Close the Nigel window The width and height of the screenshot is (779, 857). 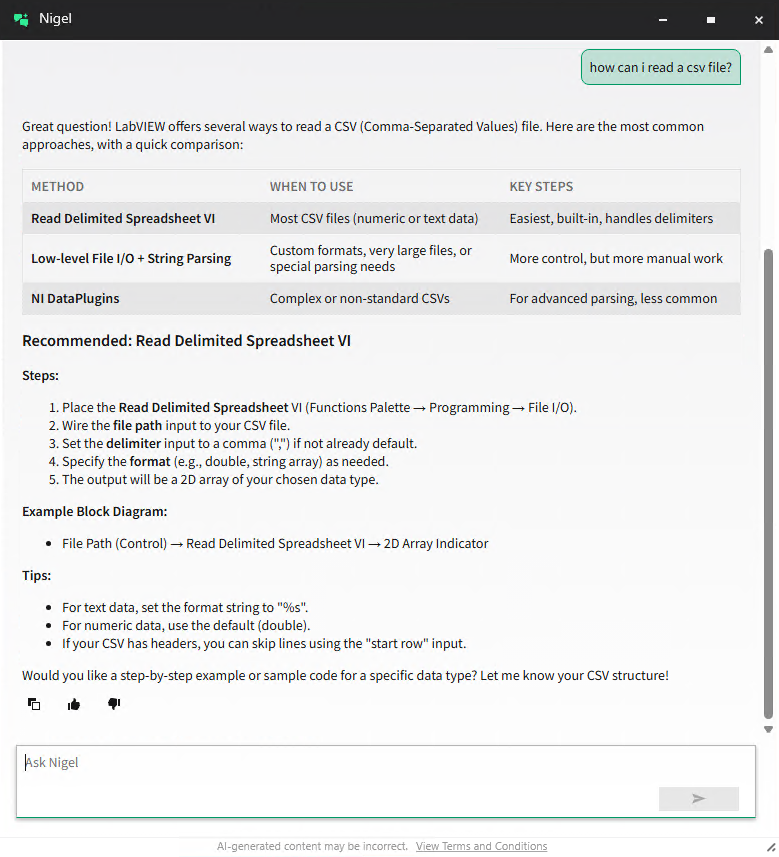click(x=759, y=20)
